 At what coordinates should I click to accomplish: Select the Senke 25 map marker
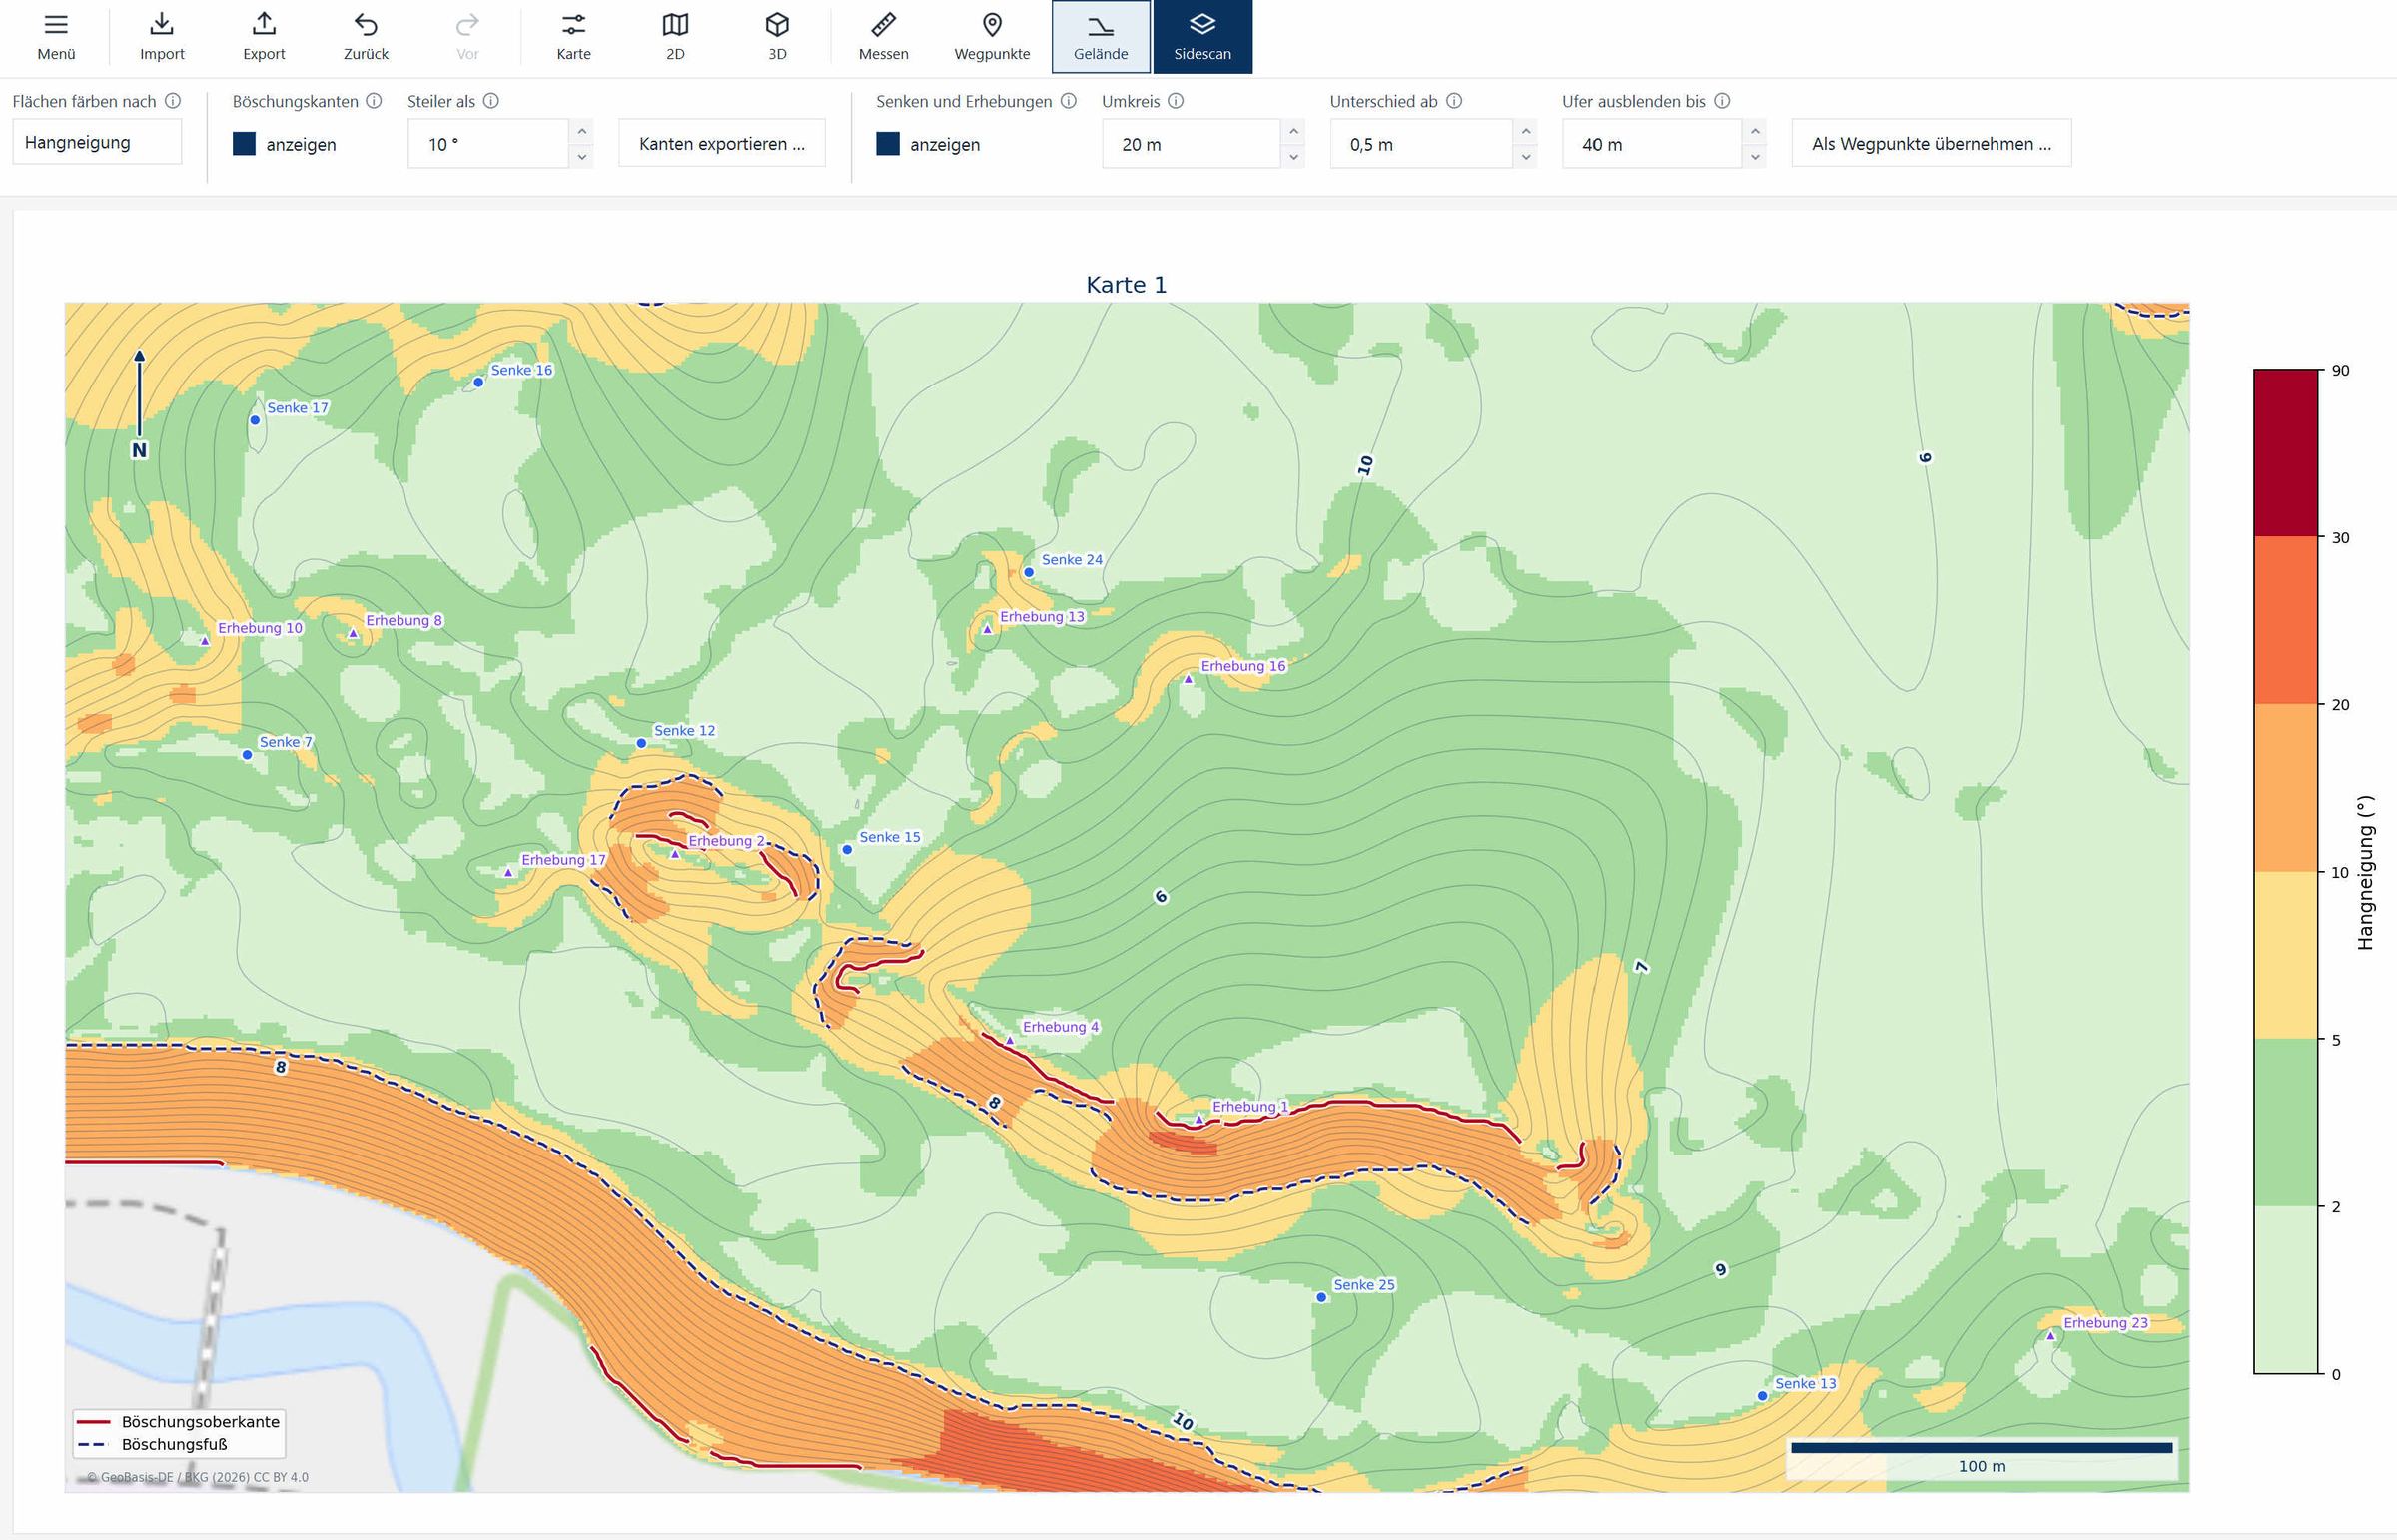1321,1297
